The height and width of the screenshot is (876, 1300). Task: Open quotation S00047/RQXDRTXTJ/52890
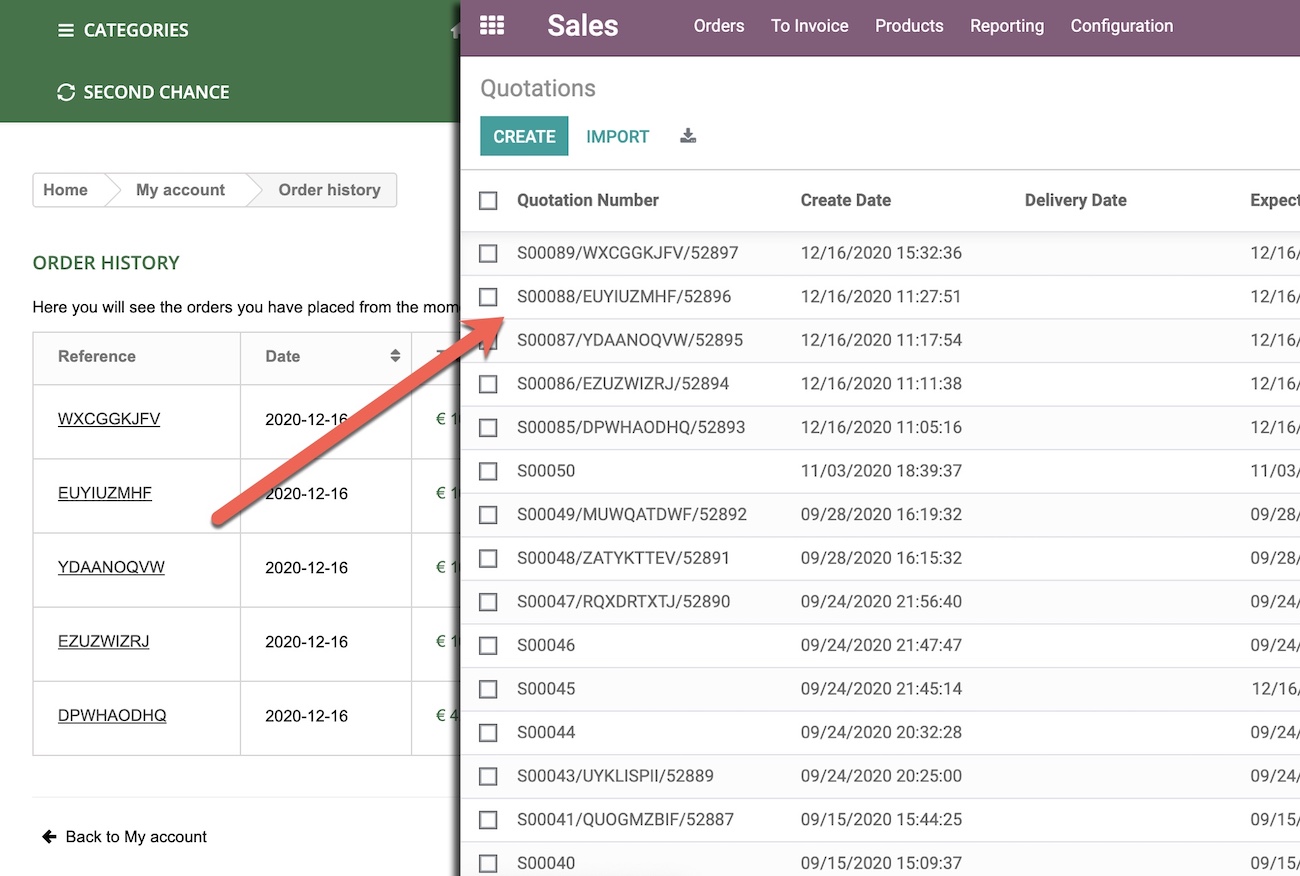click(624, 602)
